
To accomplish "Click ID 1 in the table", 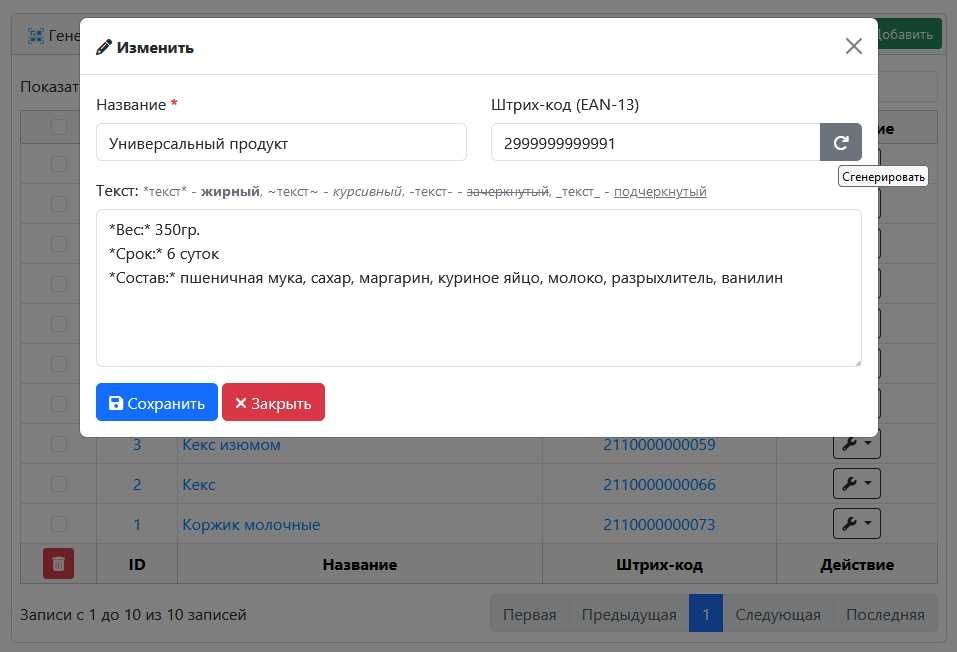I will pos(137,524).
